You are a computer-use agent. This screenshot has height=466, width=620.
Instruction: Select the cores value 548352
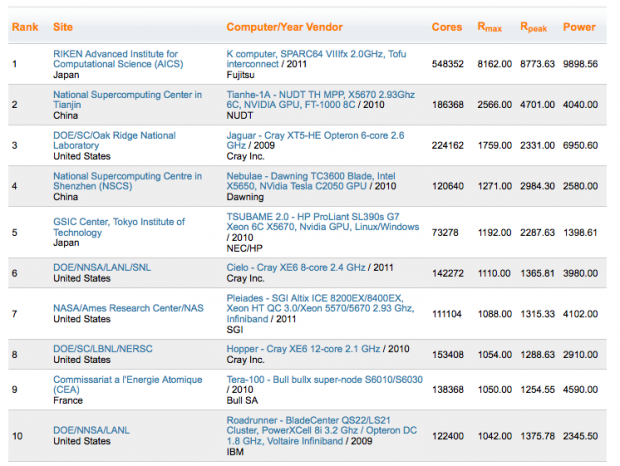pyautogui.click(x=448, y=64)
